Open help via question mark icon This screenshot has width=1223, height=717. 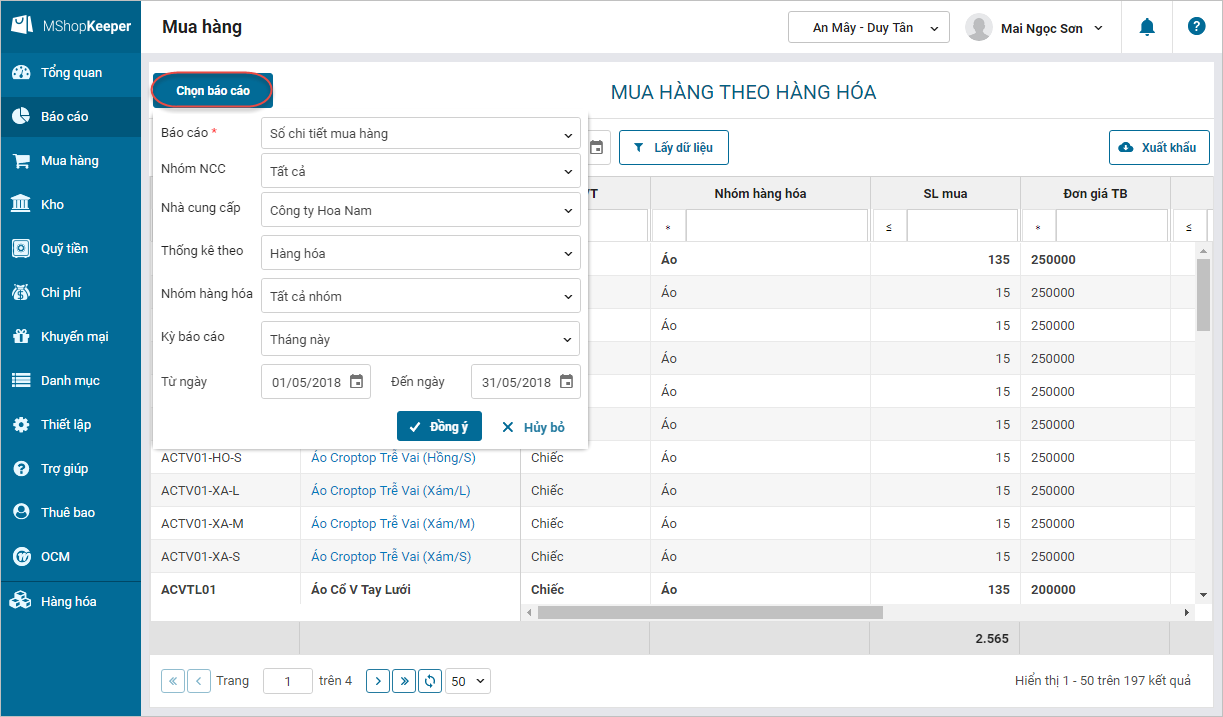click(x=1196, y=27)
